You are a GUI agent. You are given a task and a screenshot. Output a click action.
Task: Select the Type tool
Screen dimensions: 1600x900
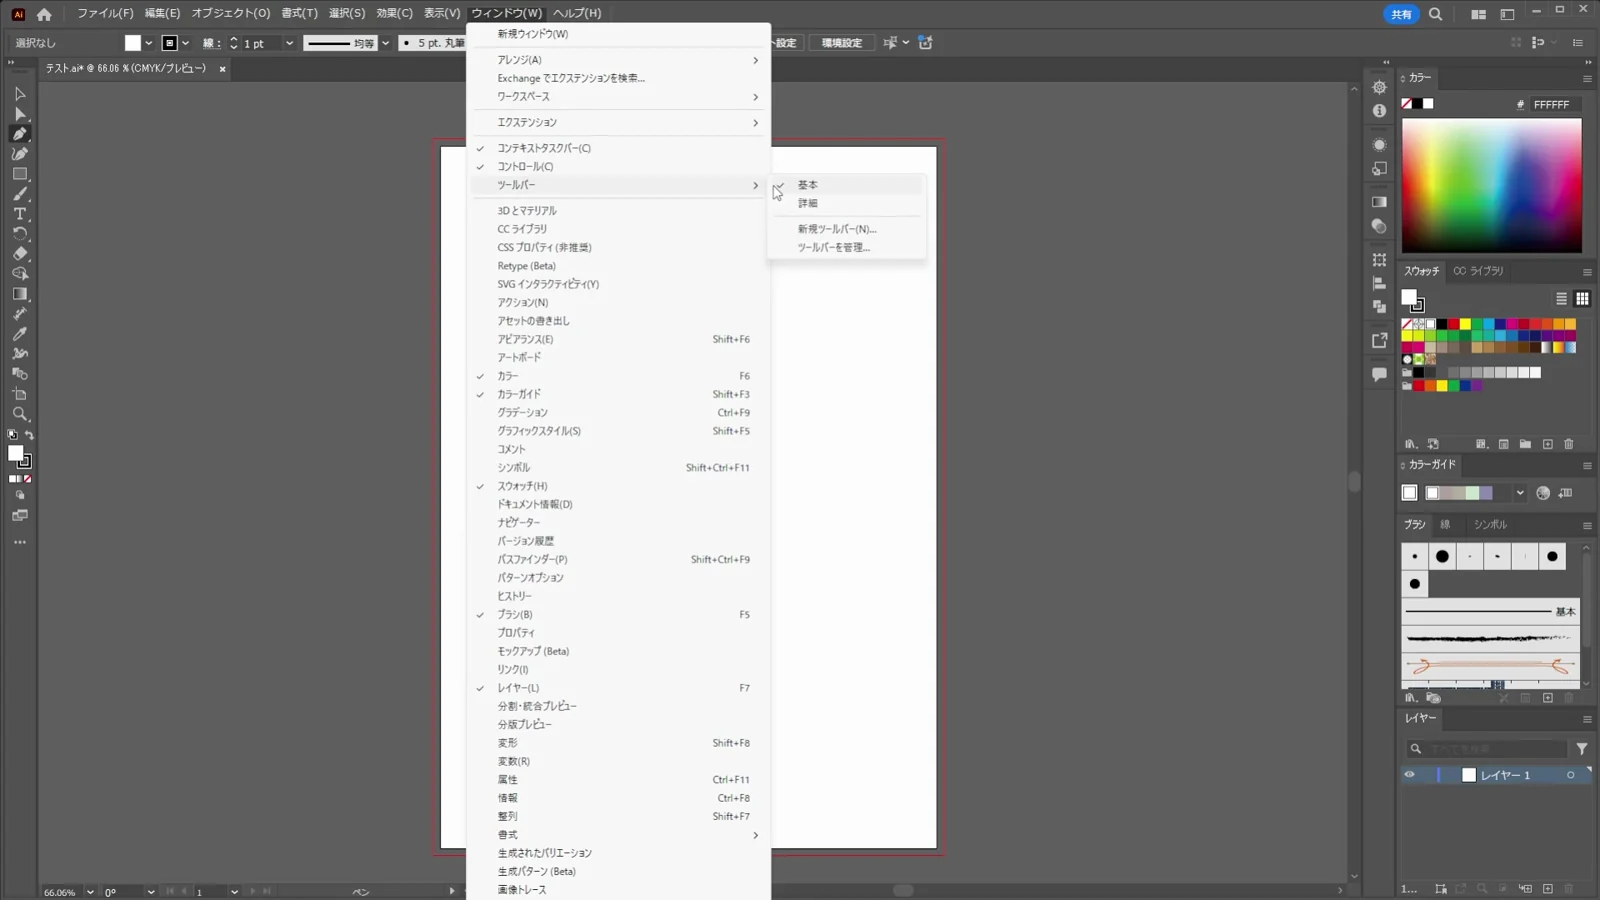[19, 214]
